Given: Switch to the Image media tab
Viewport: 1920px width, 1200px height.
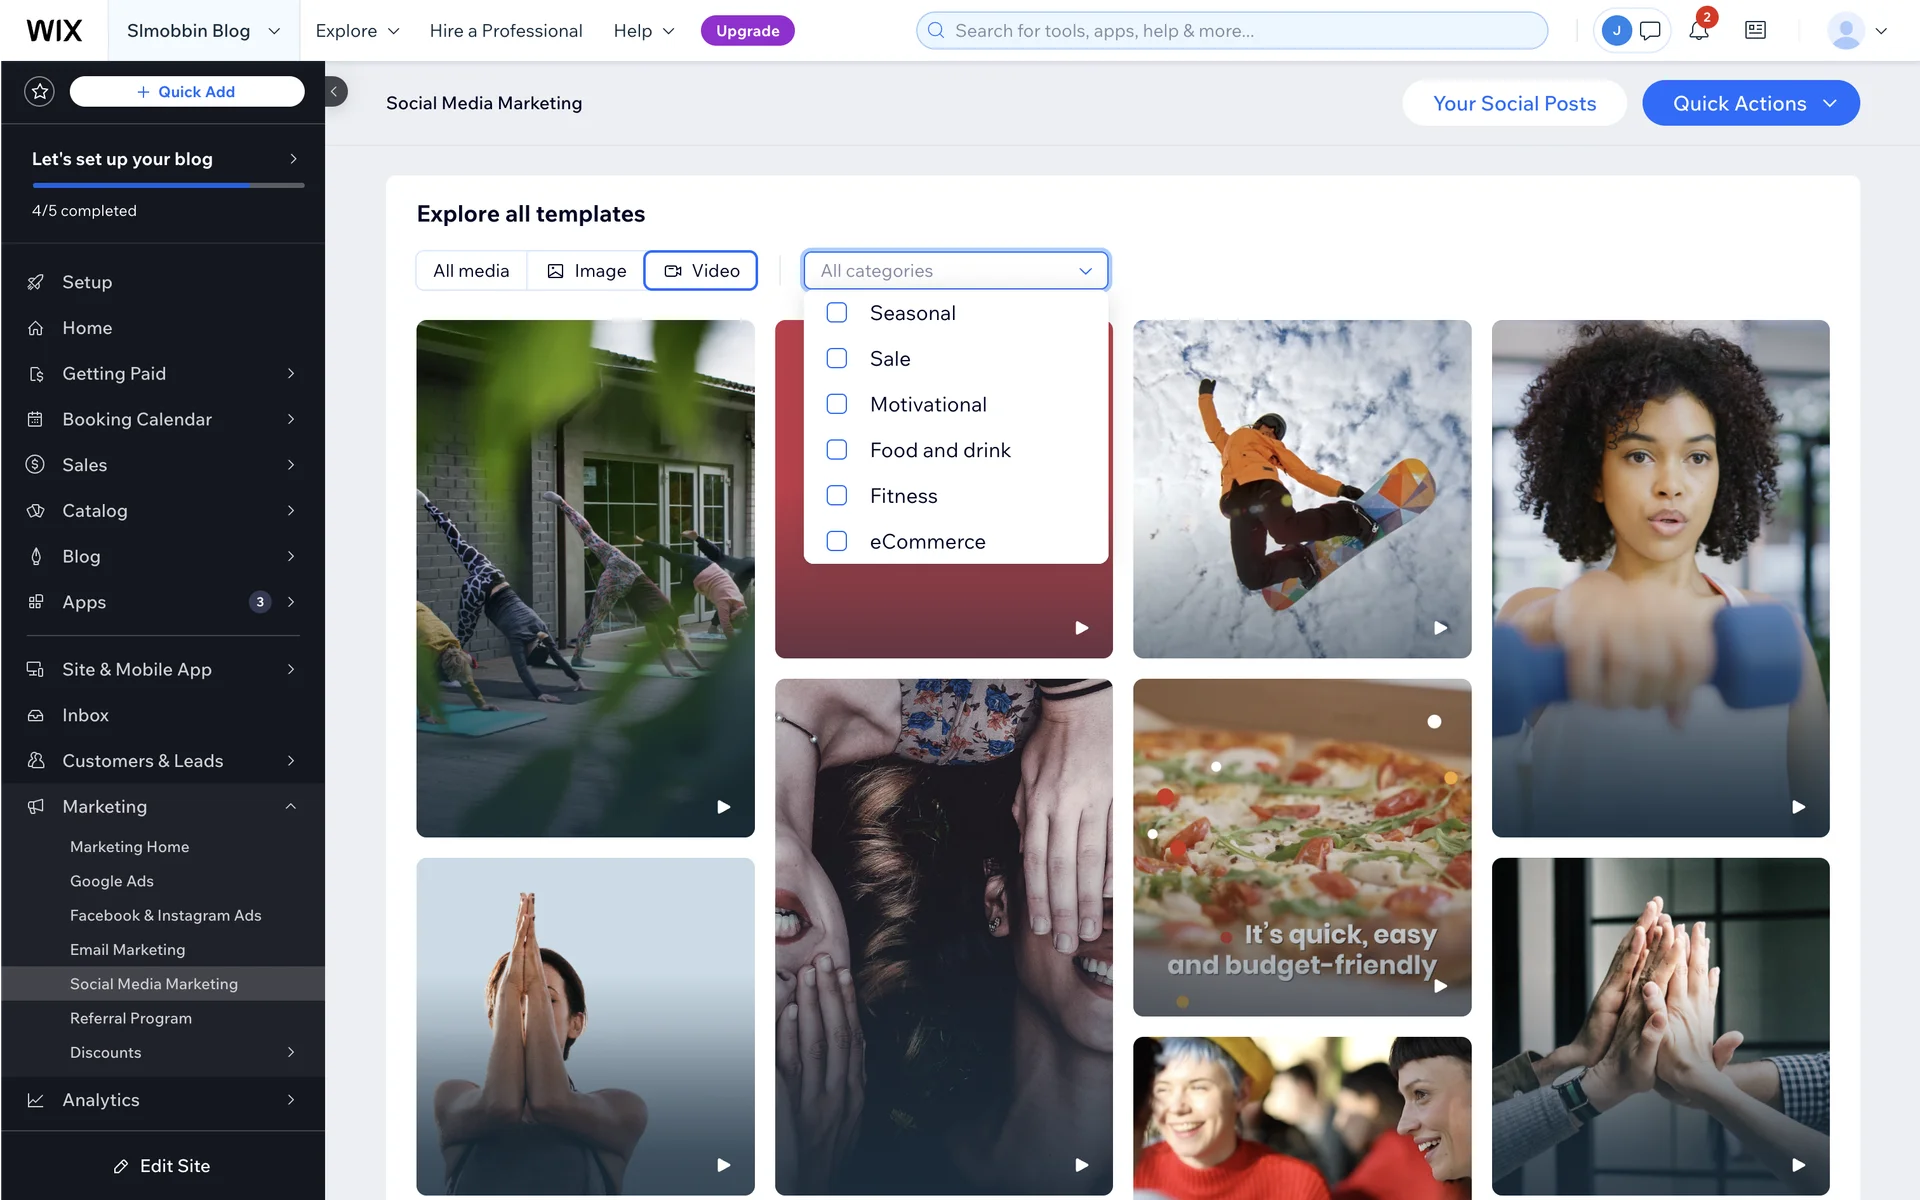Looking at the screenshot, I should click(586, 271).
